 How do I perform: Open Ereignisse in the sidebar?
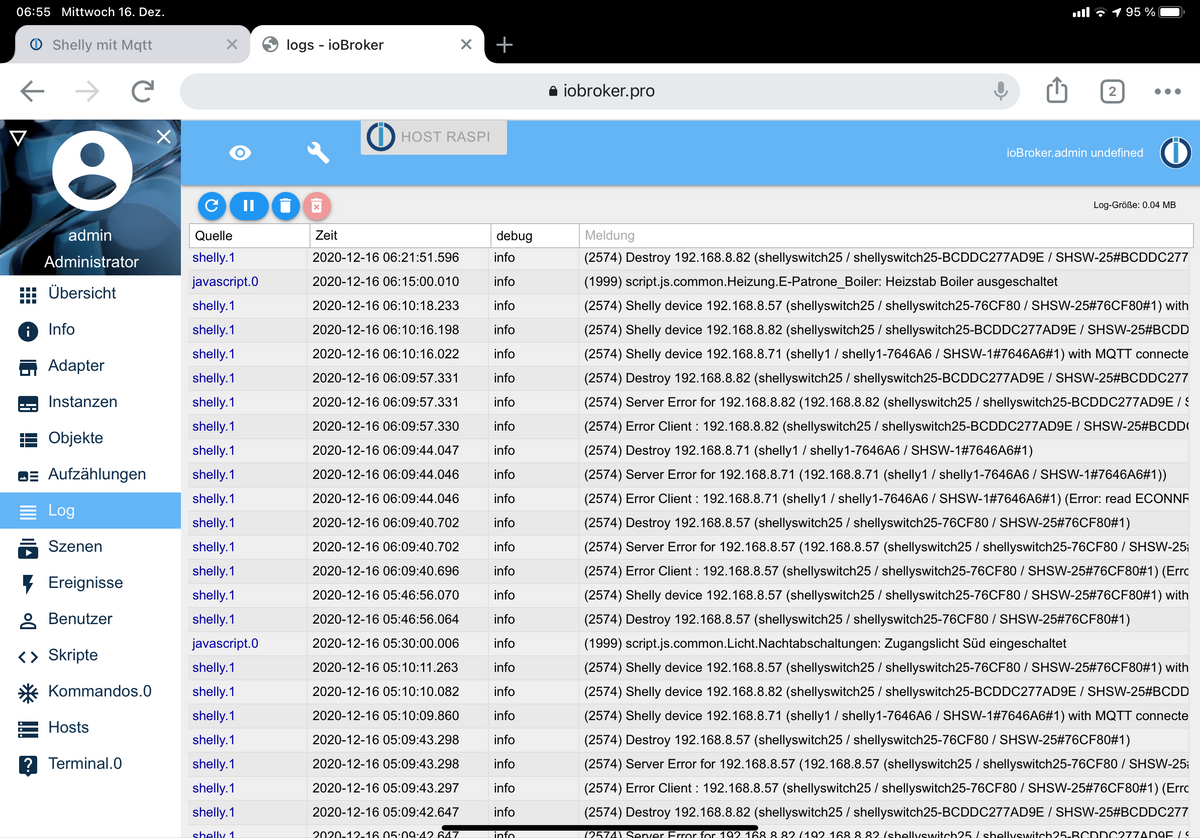tap(90, 582)
